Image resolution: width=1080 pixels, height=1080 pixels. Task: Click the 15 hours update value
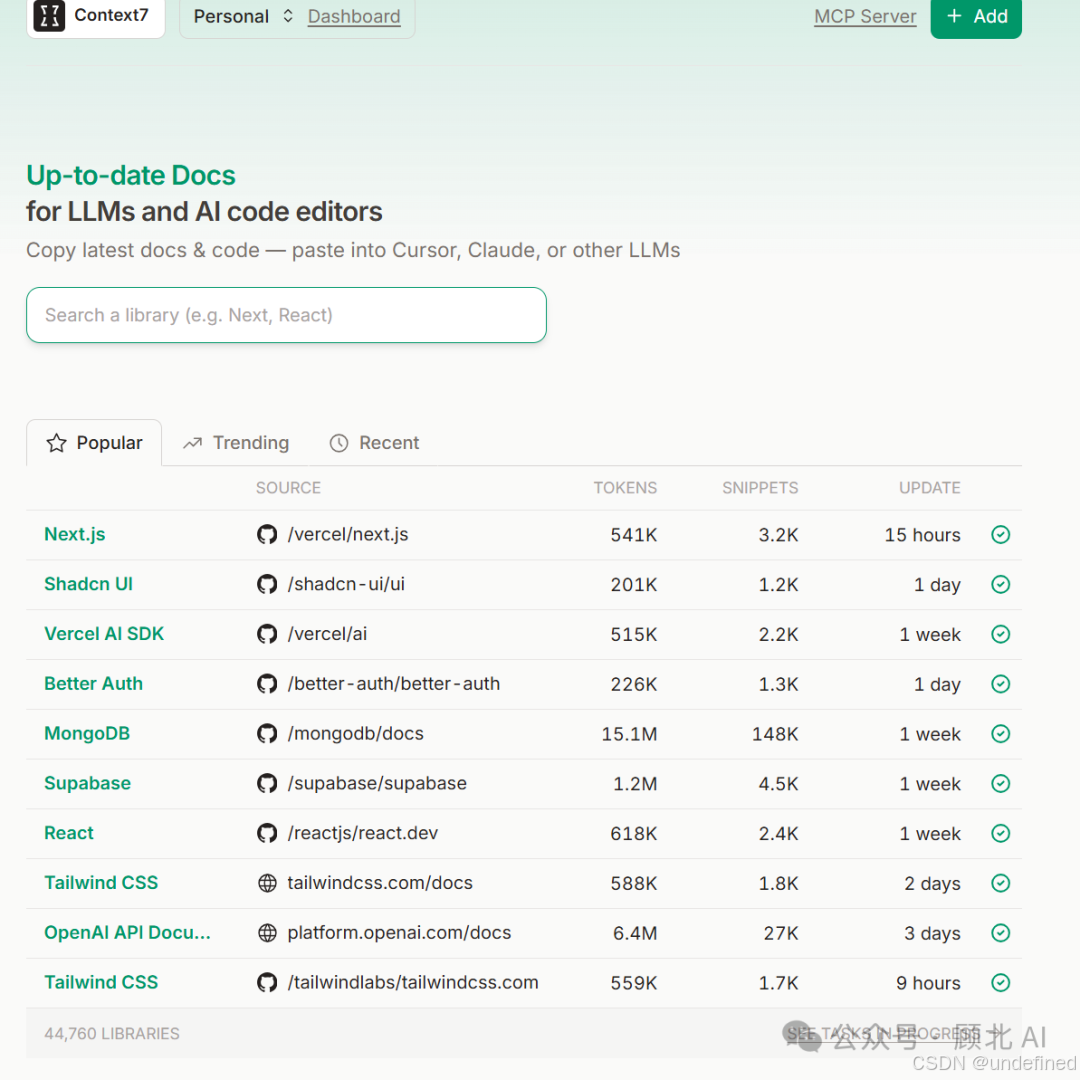pyautogui.click(x=922, y=535)
